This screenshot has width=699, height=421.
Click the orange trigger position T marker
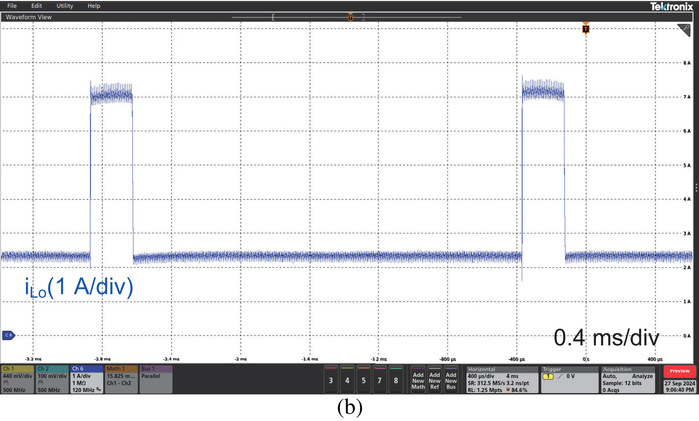pyautogui.click(x=586, y=30)
